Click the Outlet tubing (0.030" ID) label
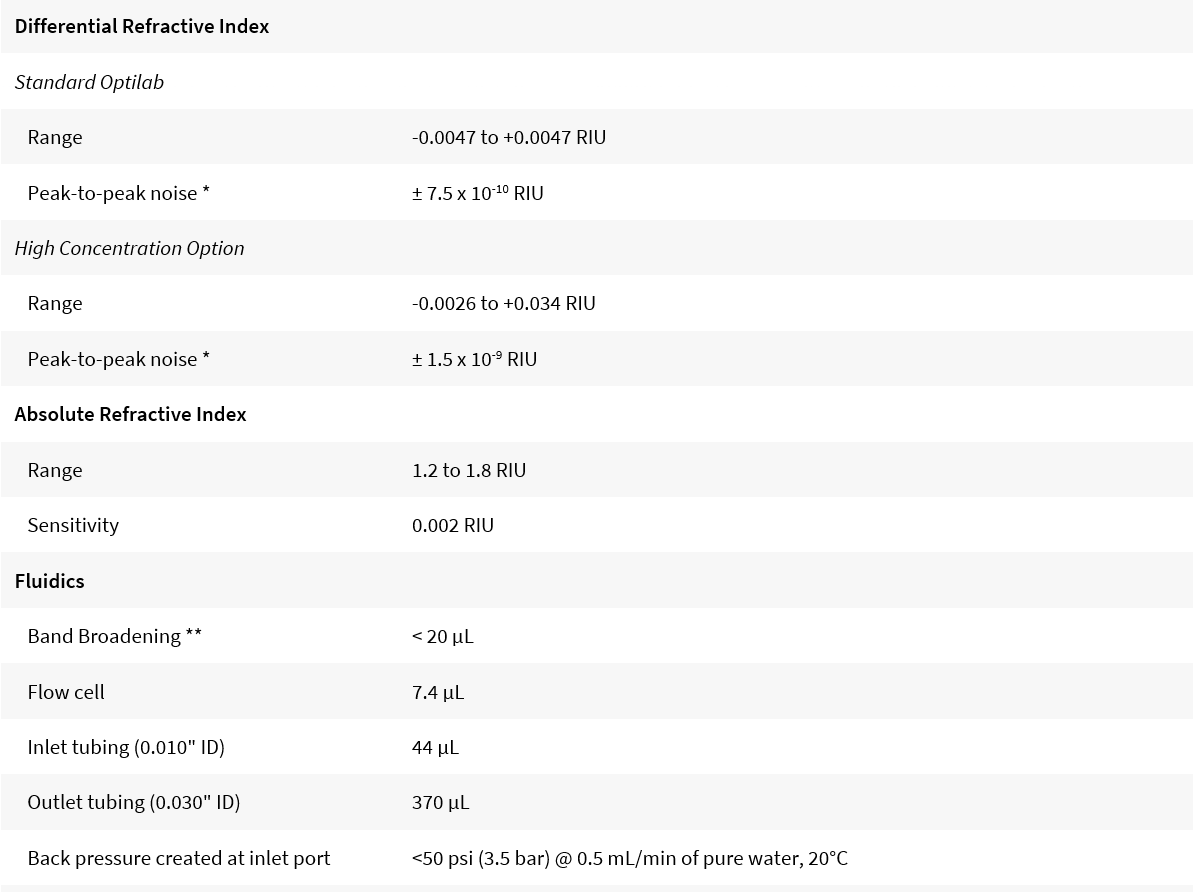The height and width of the screenshot is (892, 1193). (134, 802)
